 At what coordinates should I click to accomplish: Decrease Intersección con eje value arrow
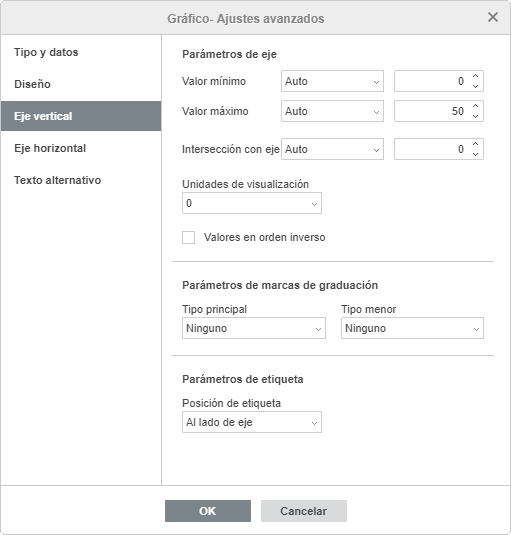(x=475, y=154)
